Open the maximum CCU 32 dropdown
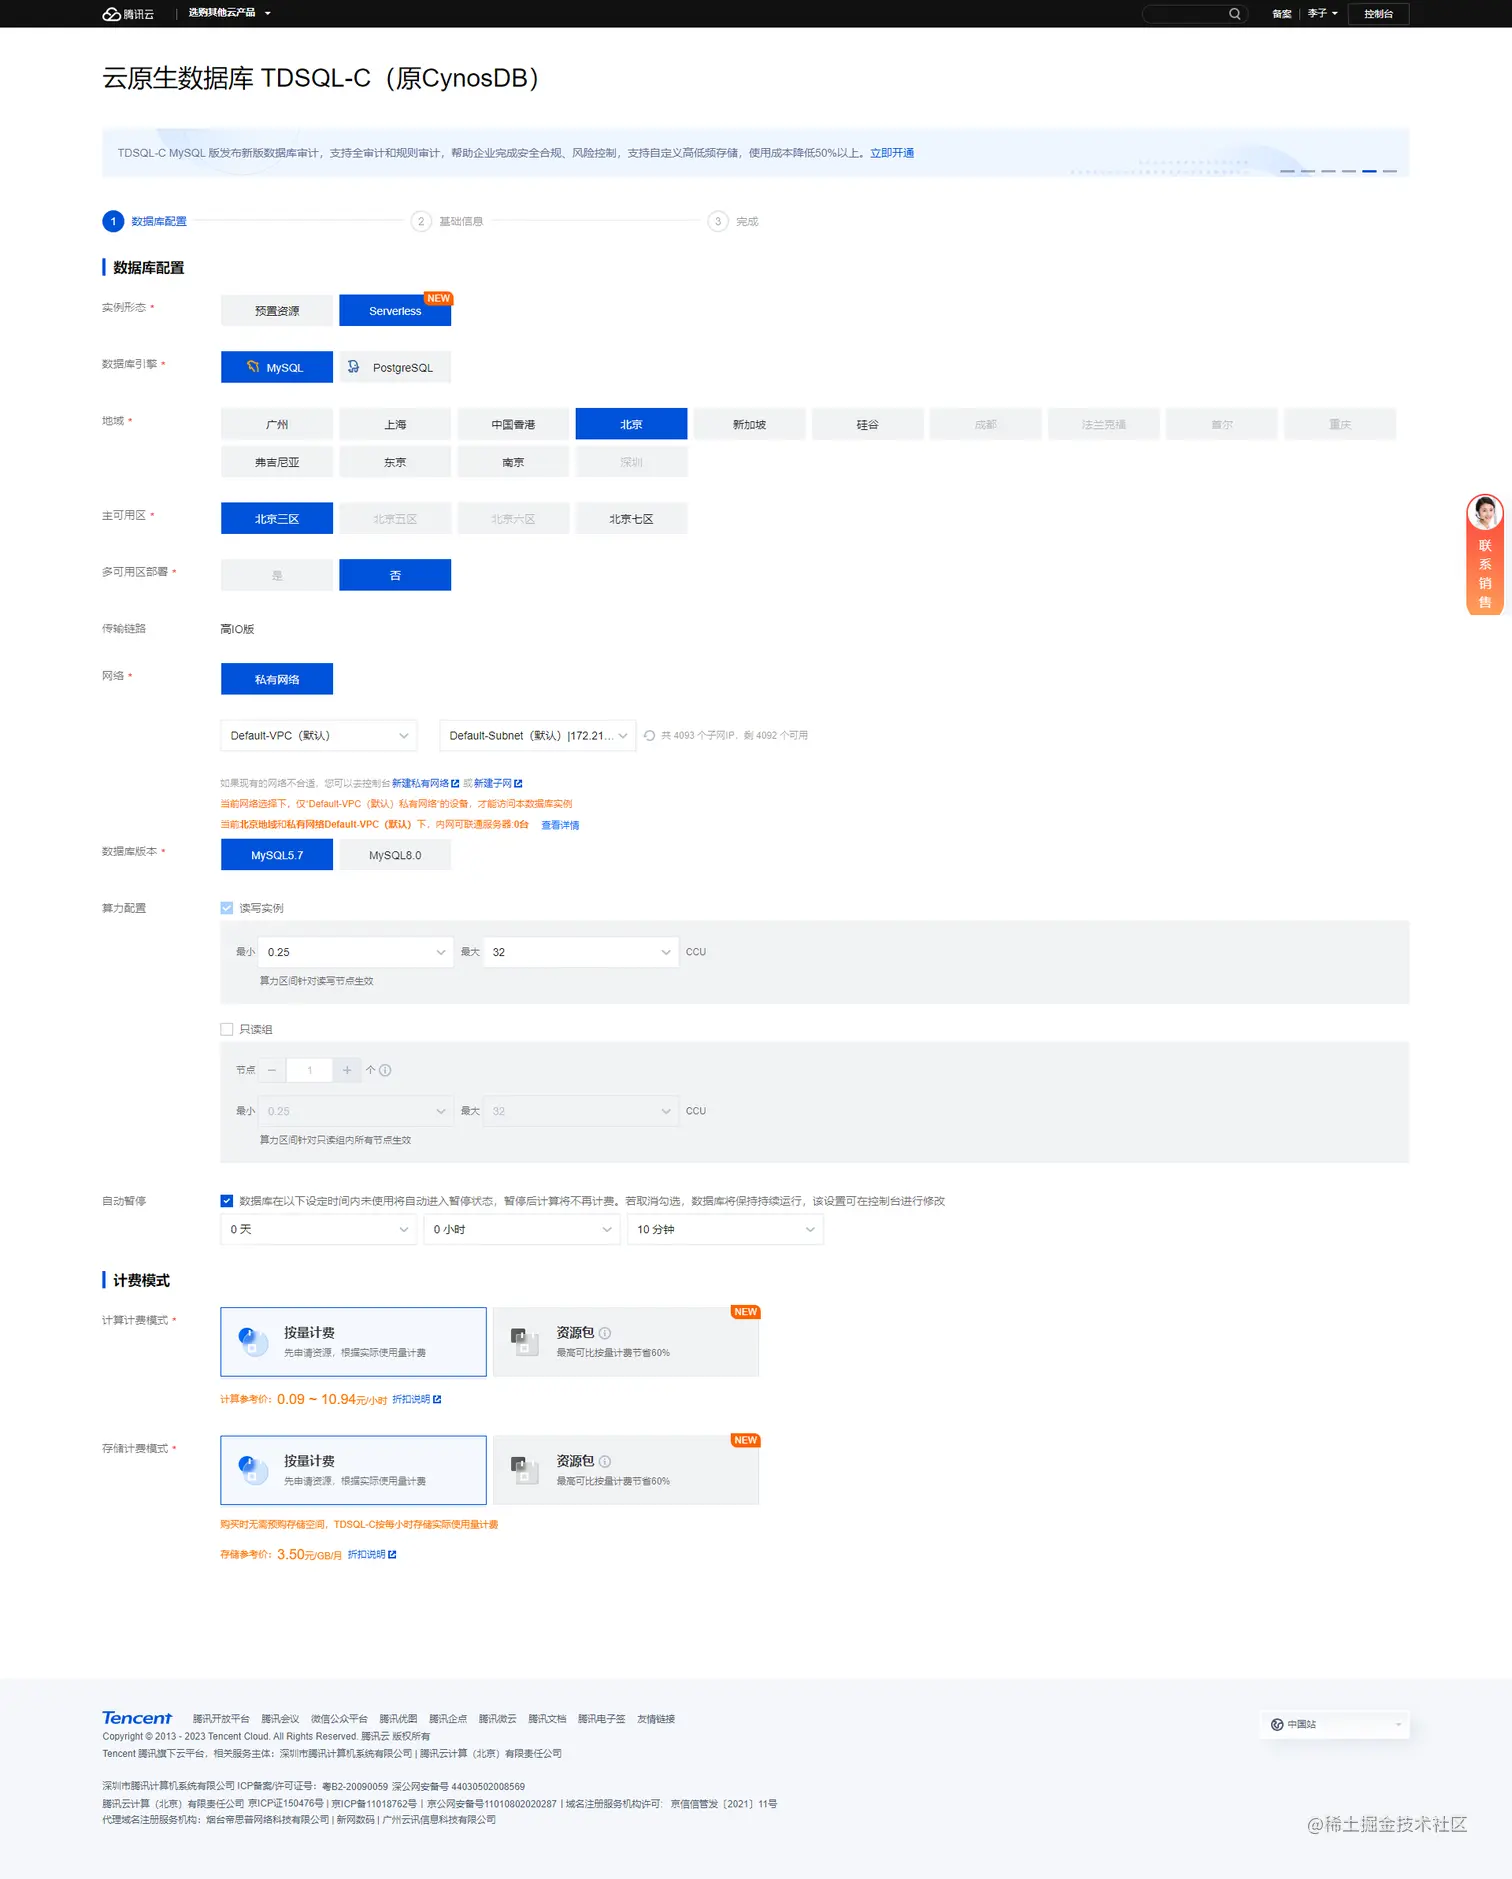This screenshot has height=1879, width=1512. click(x=580, y=952)
